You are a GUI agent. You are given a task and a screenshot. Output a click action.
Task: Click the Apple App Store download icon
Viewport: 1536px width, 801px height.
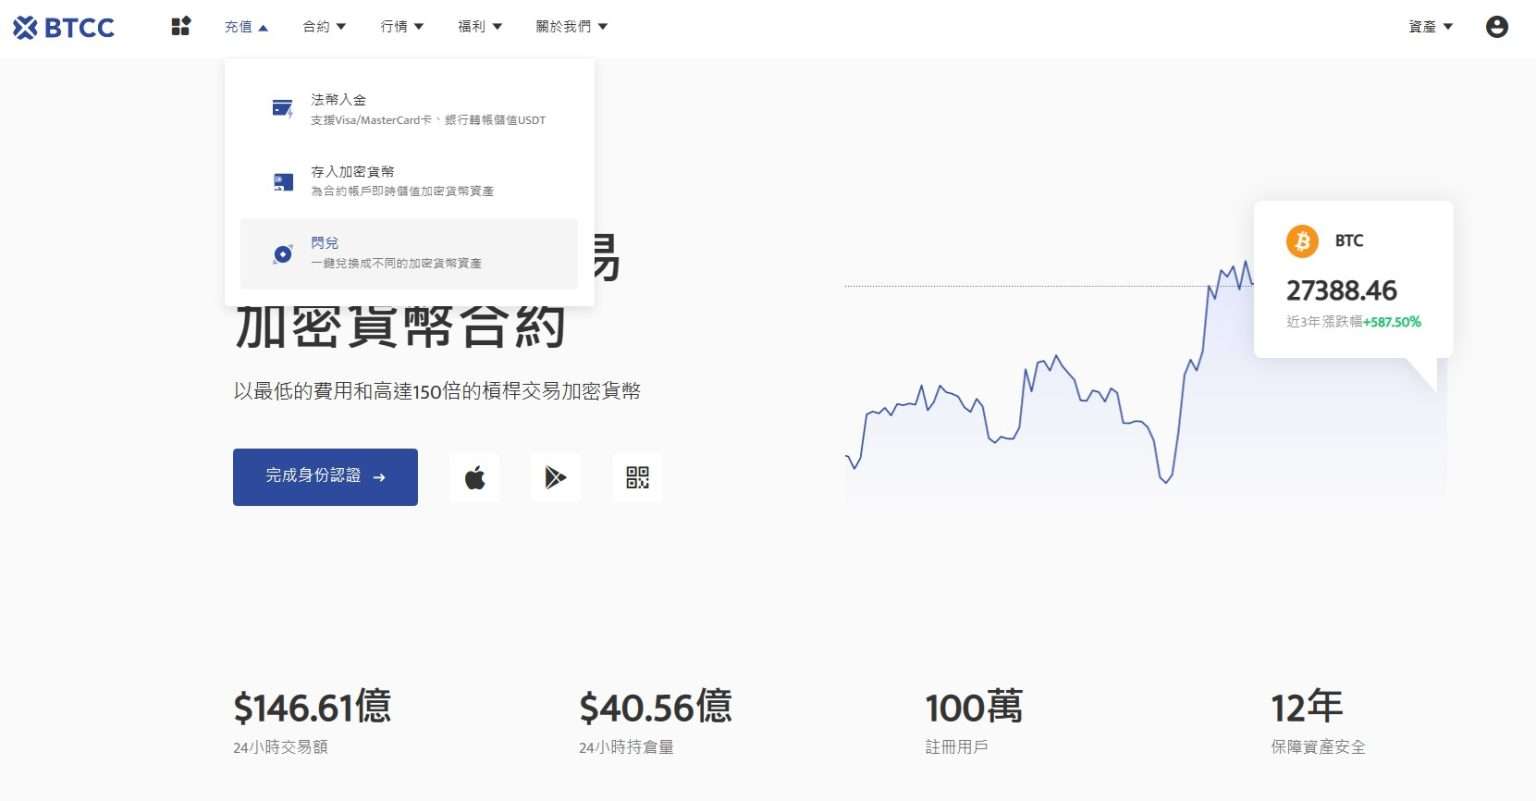click(475, 477)
